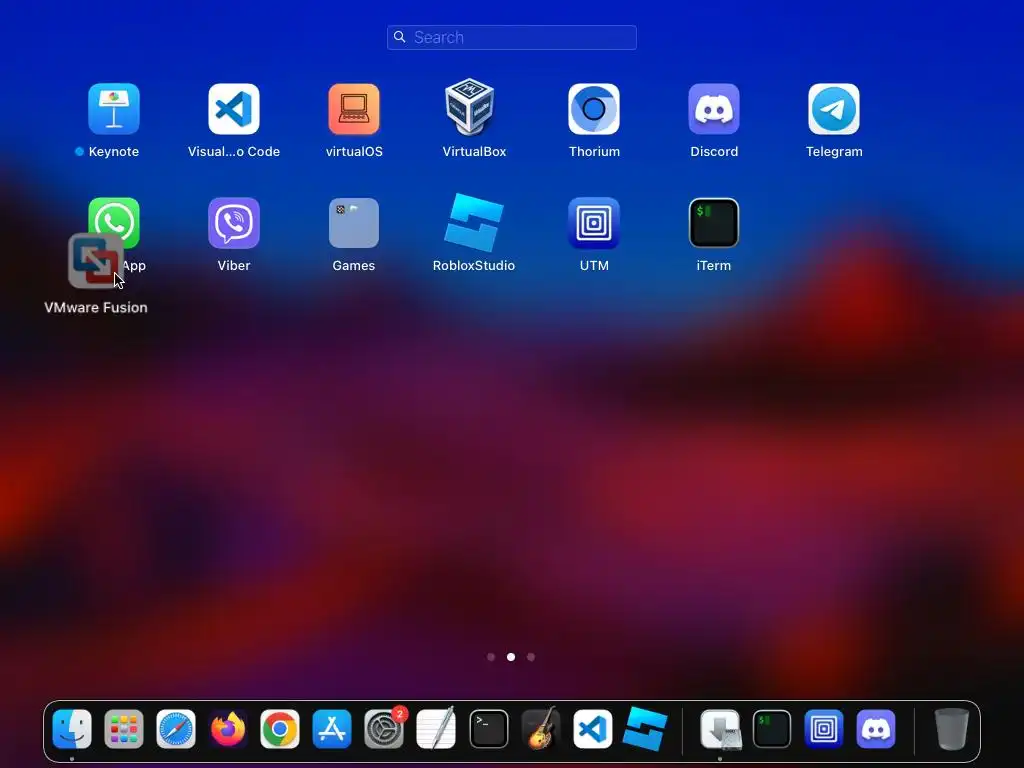Launch Visual Studio Code from Launchpad grid
Screen dimensions: 1024x768
click(x=234, y=108)
